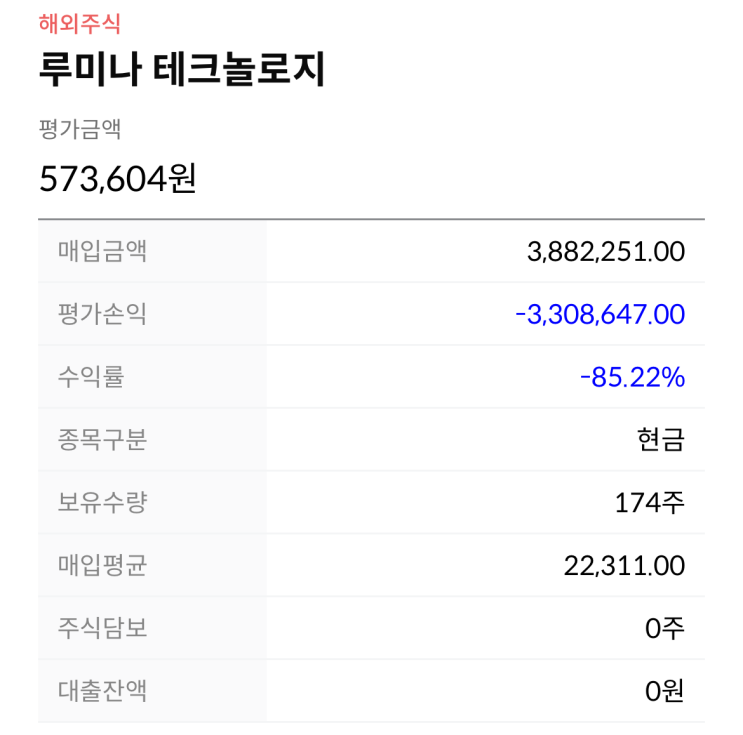Select the 보유수량 row label

pos(102,502)
